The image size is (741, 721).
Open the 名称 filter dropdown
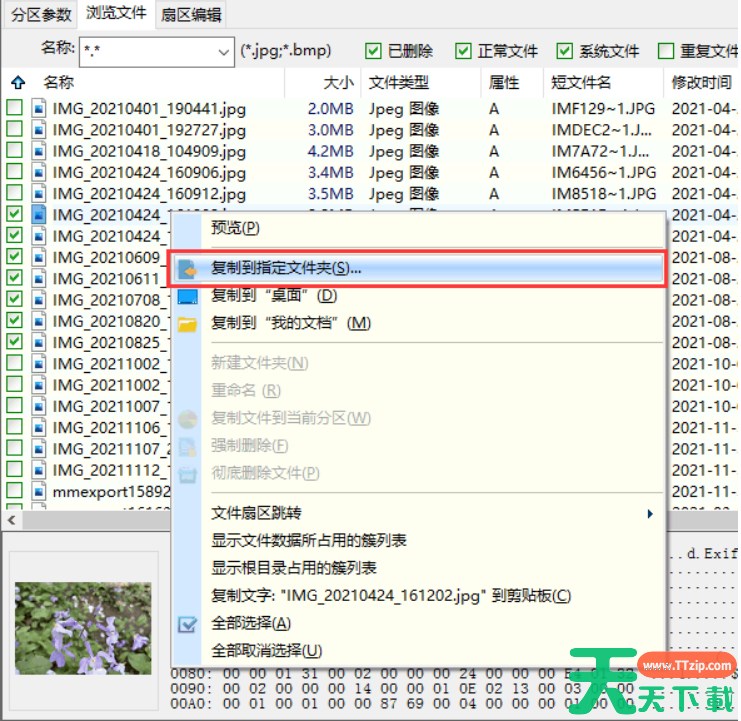click(222, 51)
